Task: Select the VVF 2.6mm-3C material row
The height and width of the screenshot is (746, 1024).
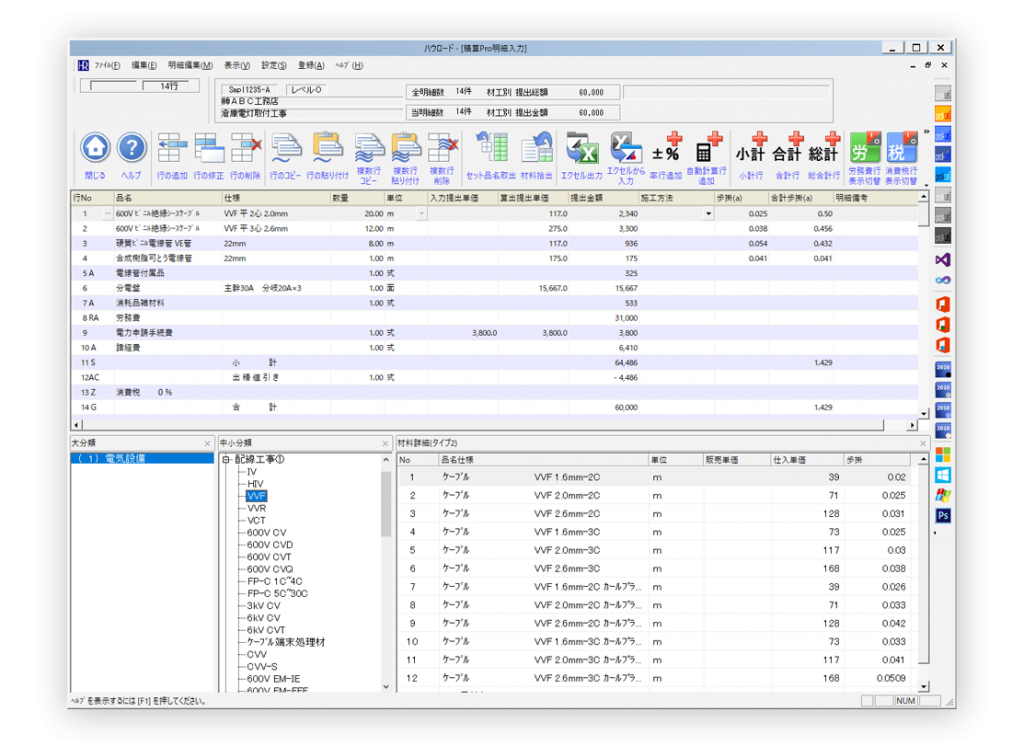Action: 567,569
